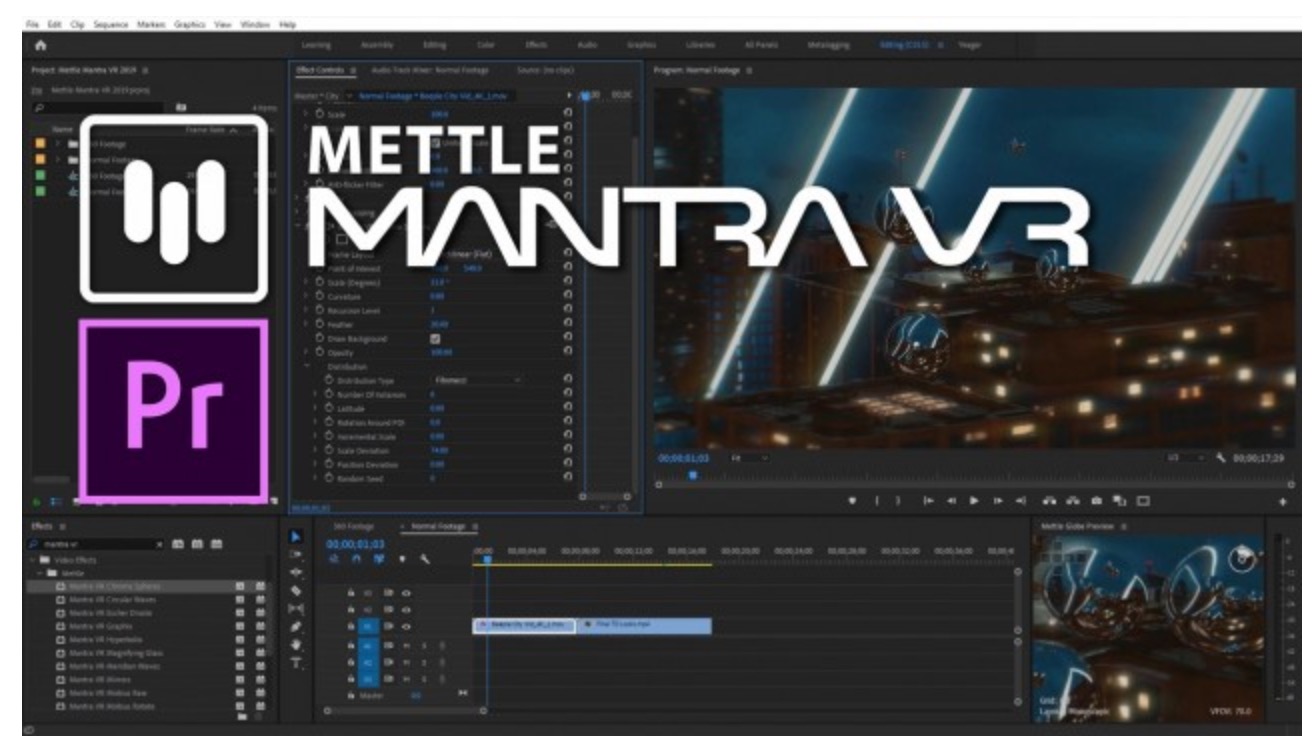Select the Type tool
This screenshot has height=756, width=1316.
tap(296, 662)
